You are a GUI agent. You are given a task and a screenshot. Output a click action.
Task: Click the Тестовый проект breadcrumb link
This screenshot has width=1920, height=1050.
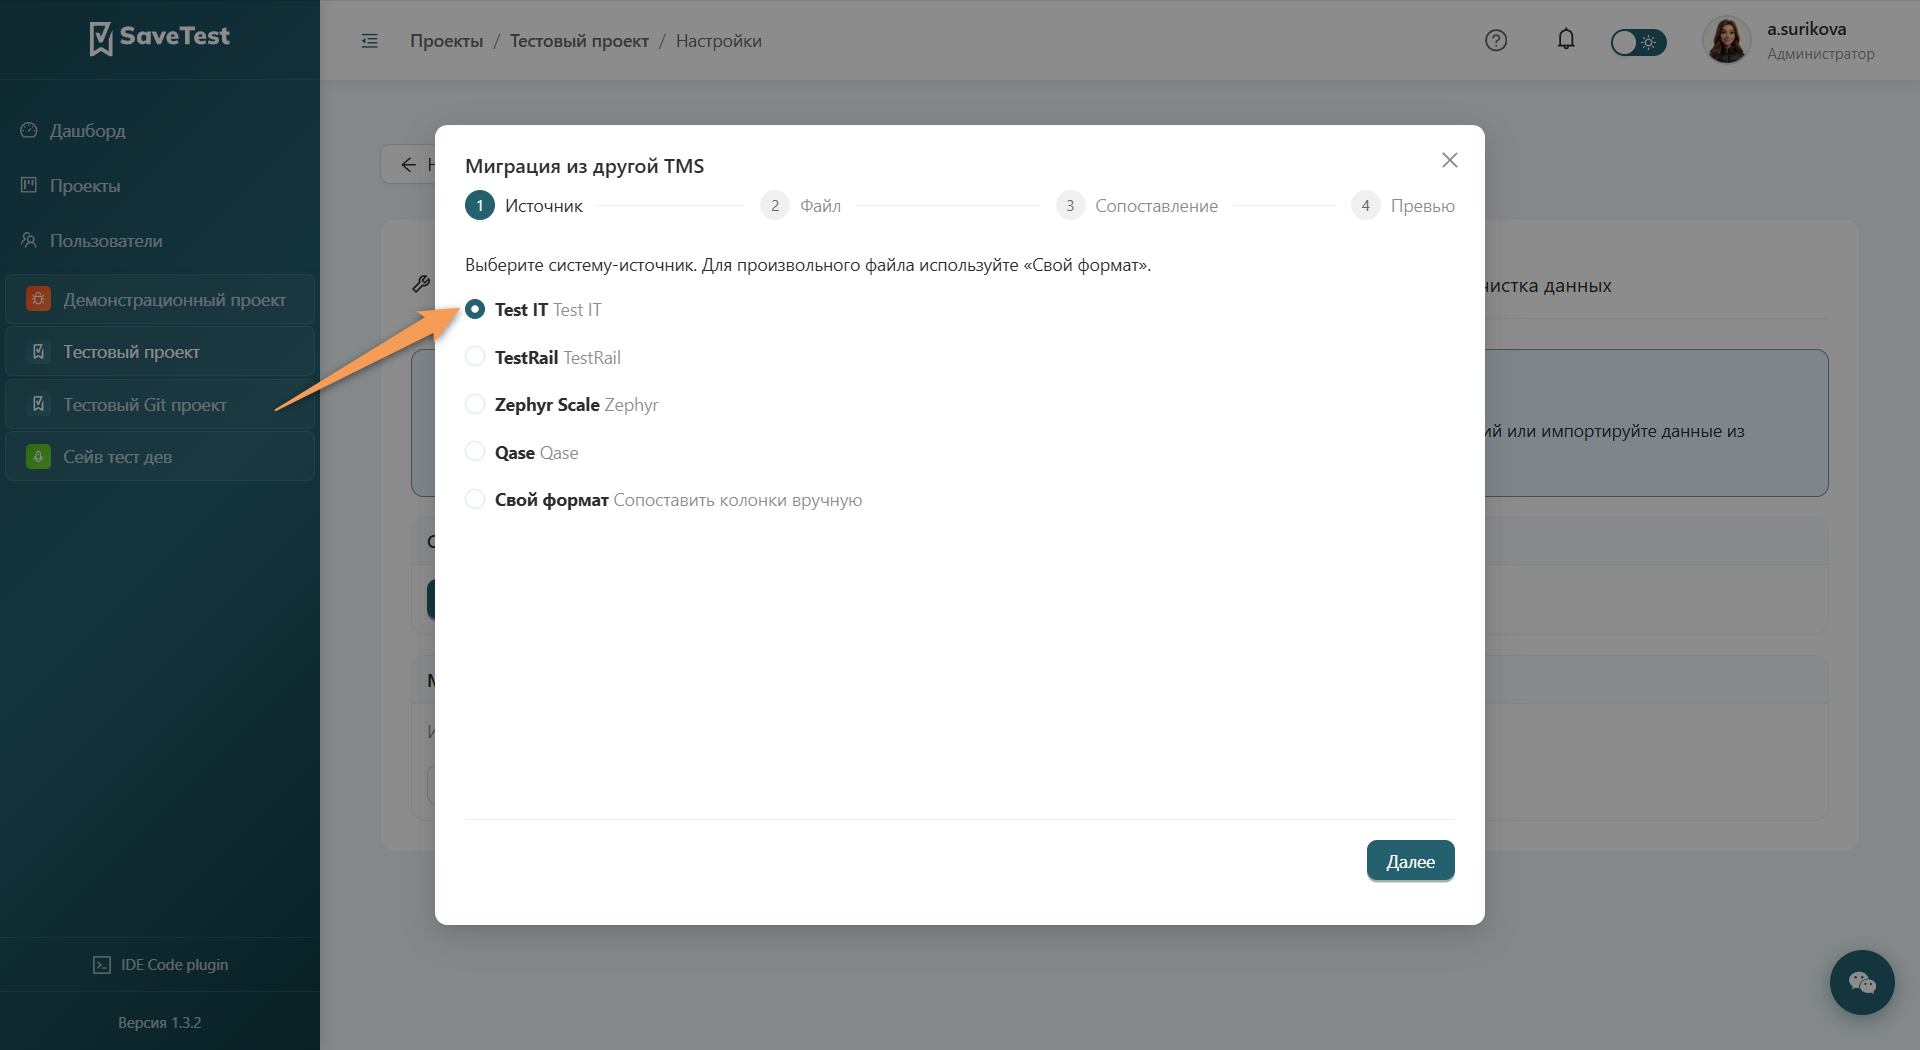click(x=579, y=41)
